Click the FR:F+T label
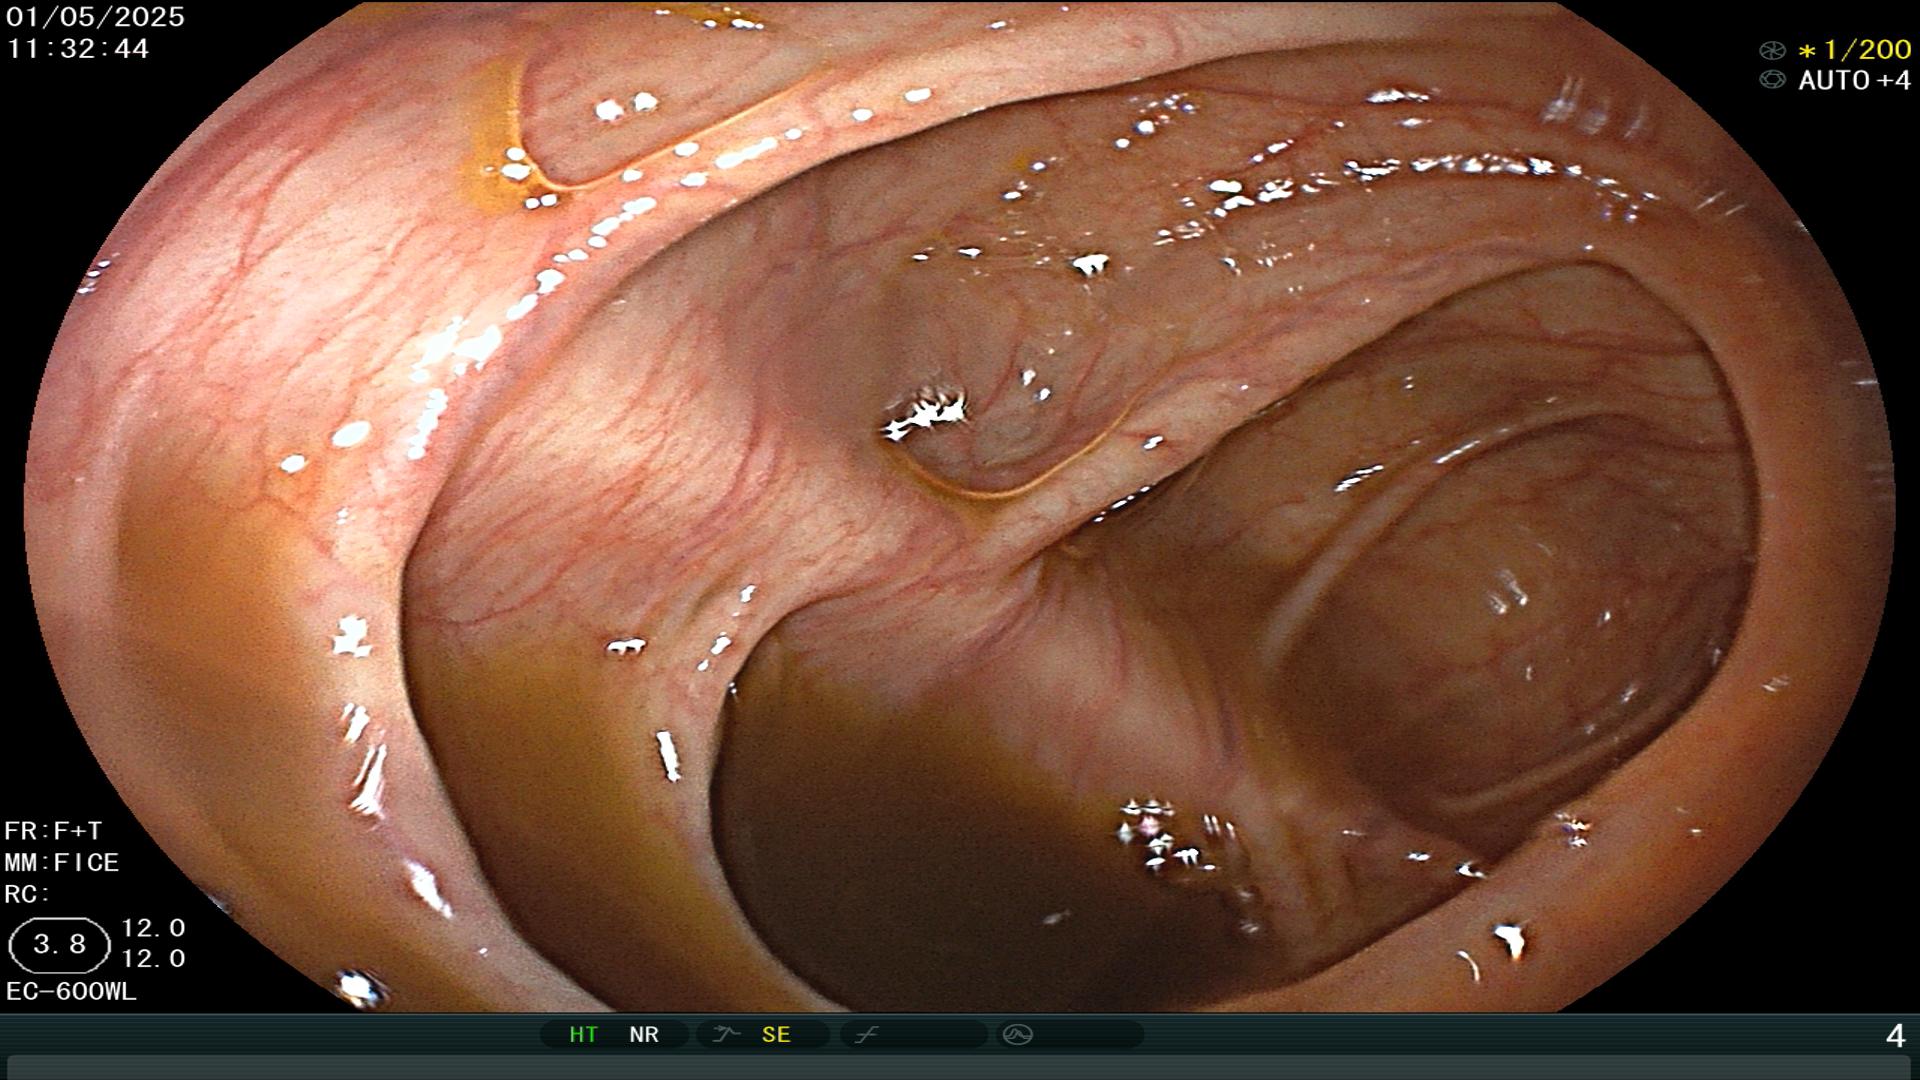The height and width of the screenshot is (1080, 1920). 53,831
